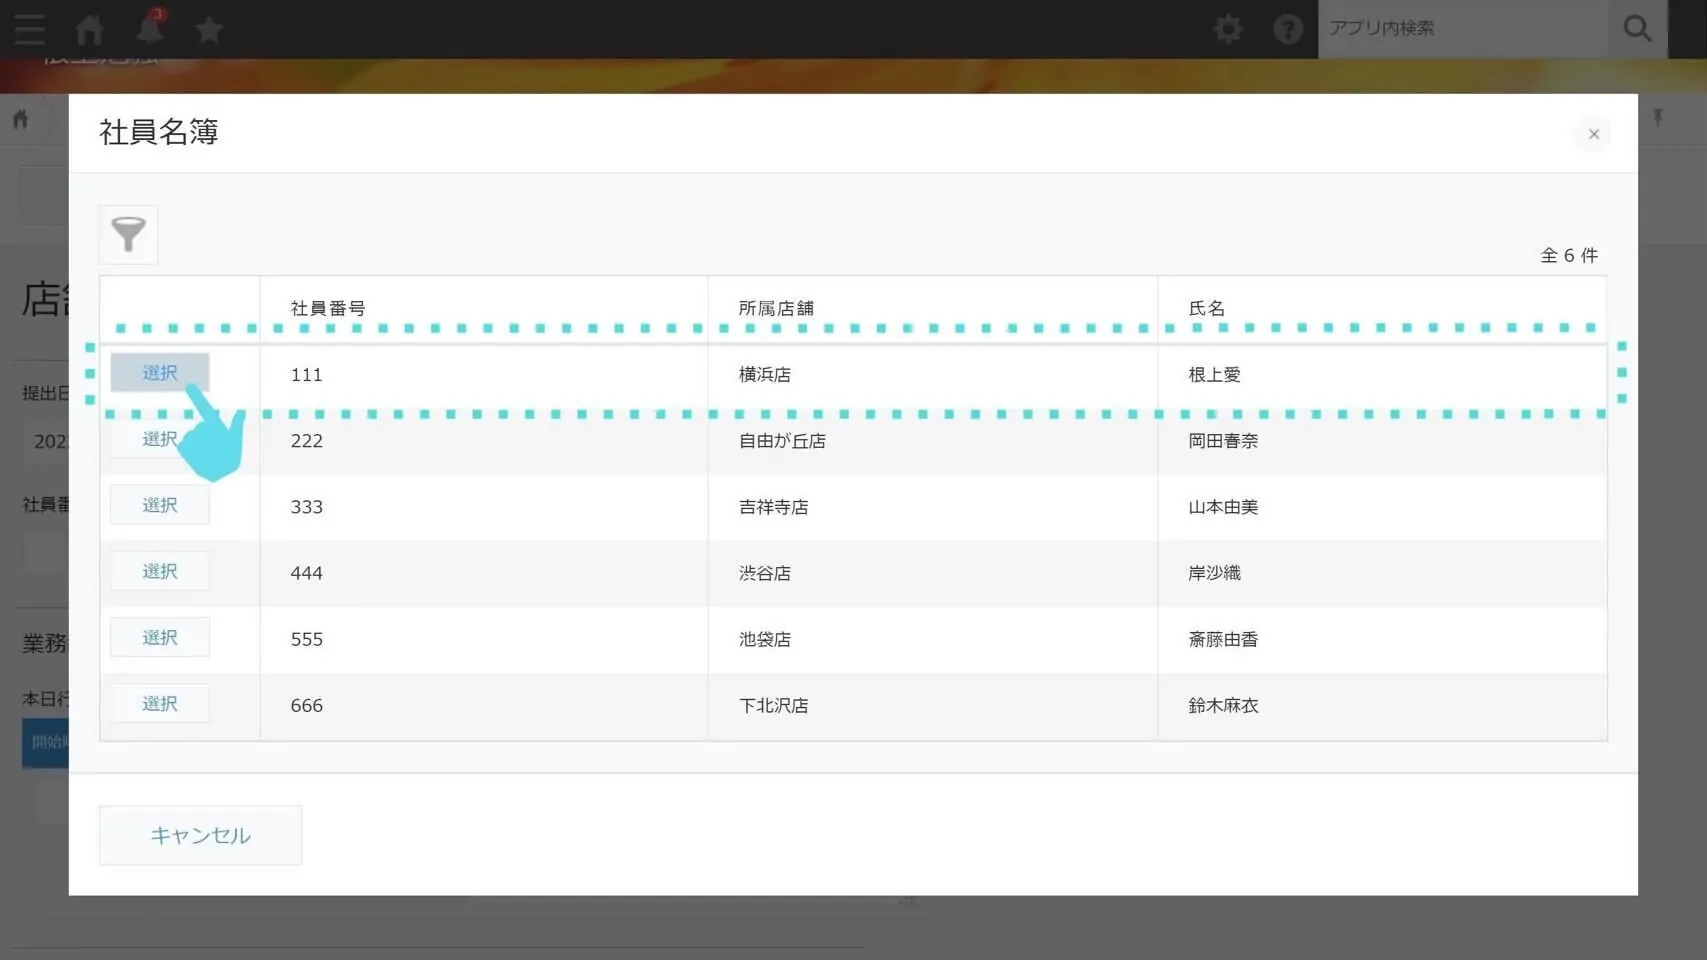
Task: Open the filter funnel icon in dialog
Action: pyautogui.click(x=128, y=235)
